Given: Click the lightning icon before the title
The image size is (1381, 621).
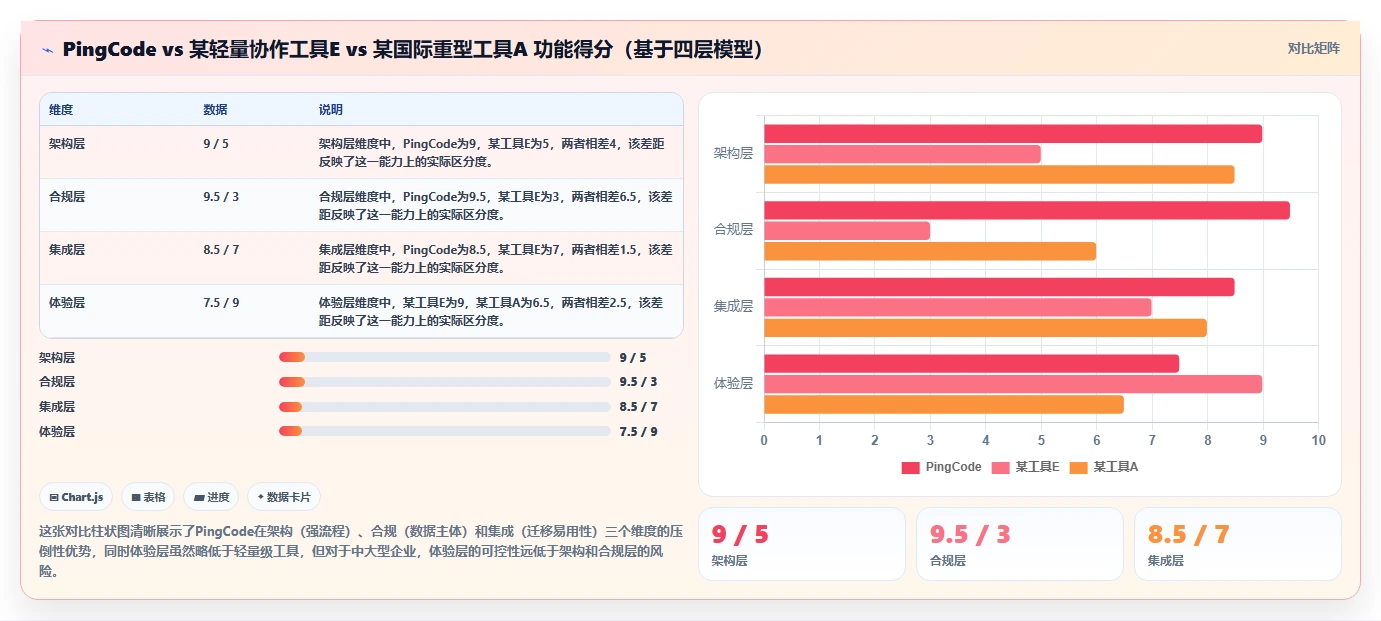Looking at the screenshot, I should coord(48,50).
